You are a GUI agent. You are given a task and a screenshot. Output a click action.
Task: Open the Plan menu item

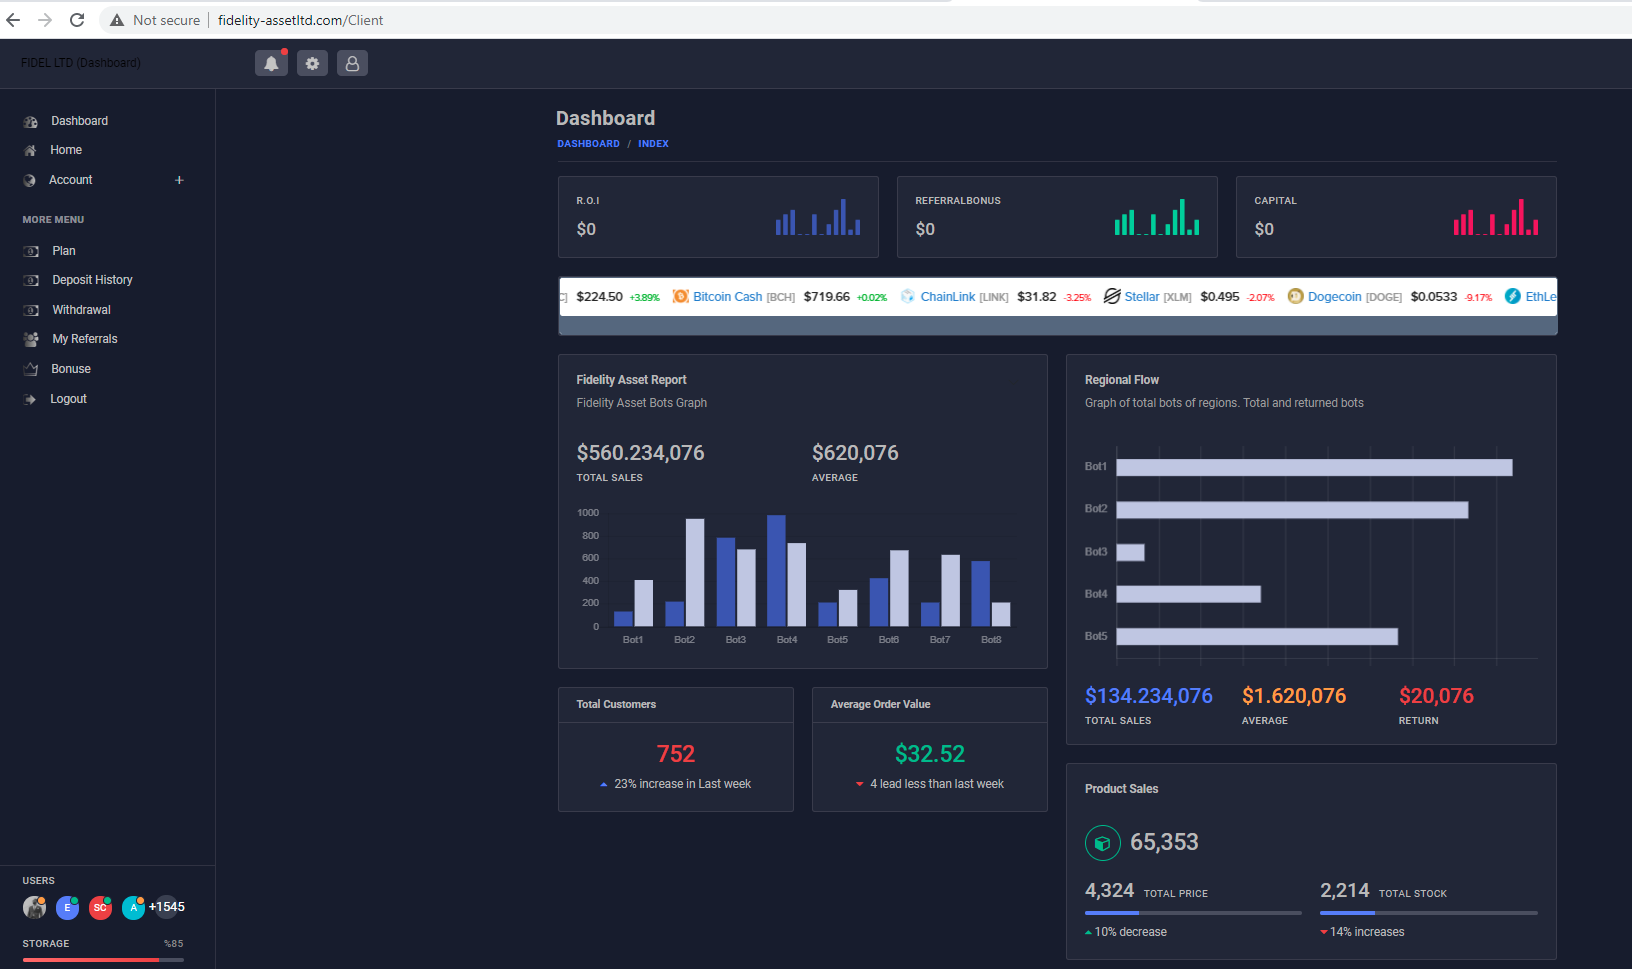point(64,251)
